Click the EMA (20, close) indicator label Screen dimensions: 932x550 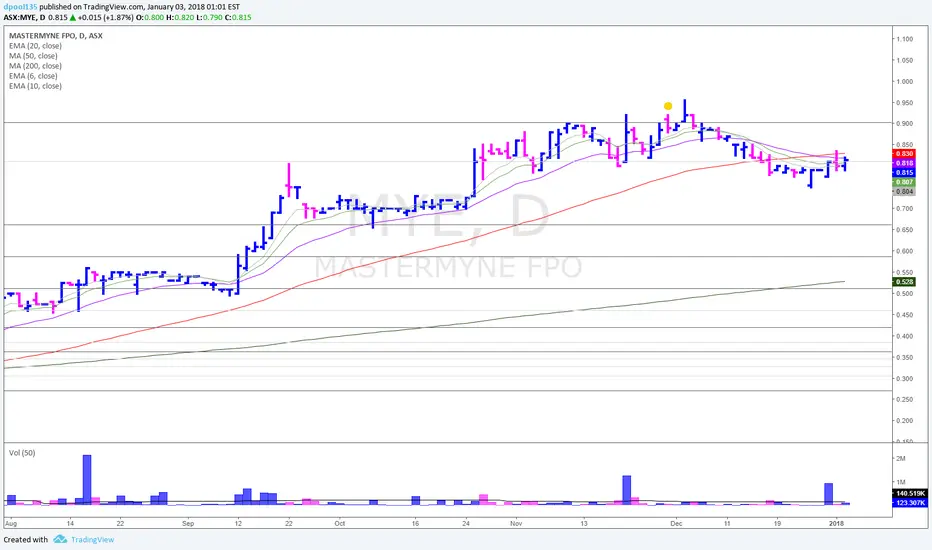pyautogui.click(x=35, y=46)
